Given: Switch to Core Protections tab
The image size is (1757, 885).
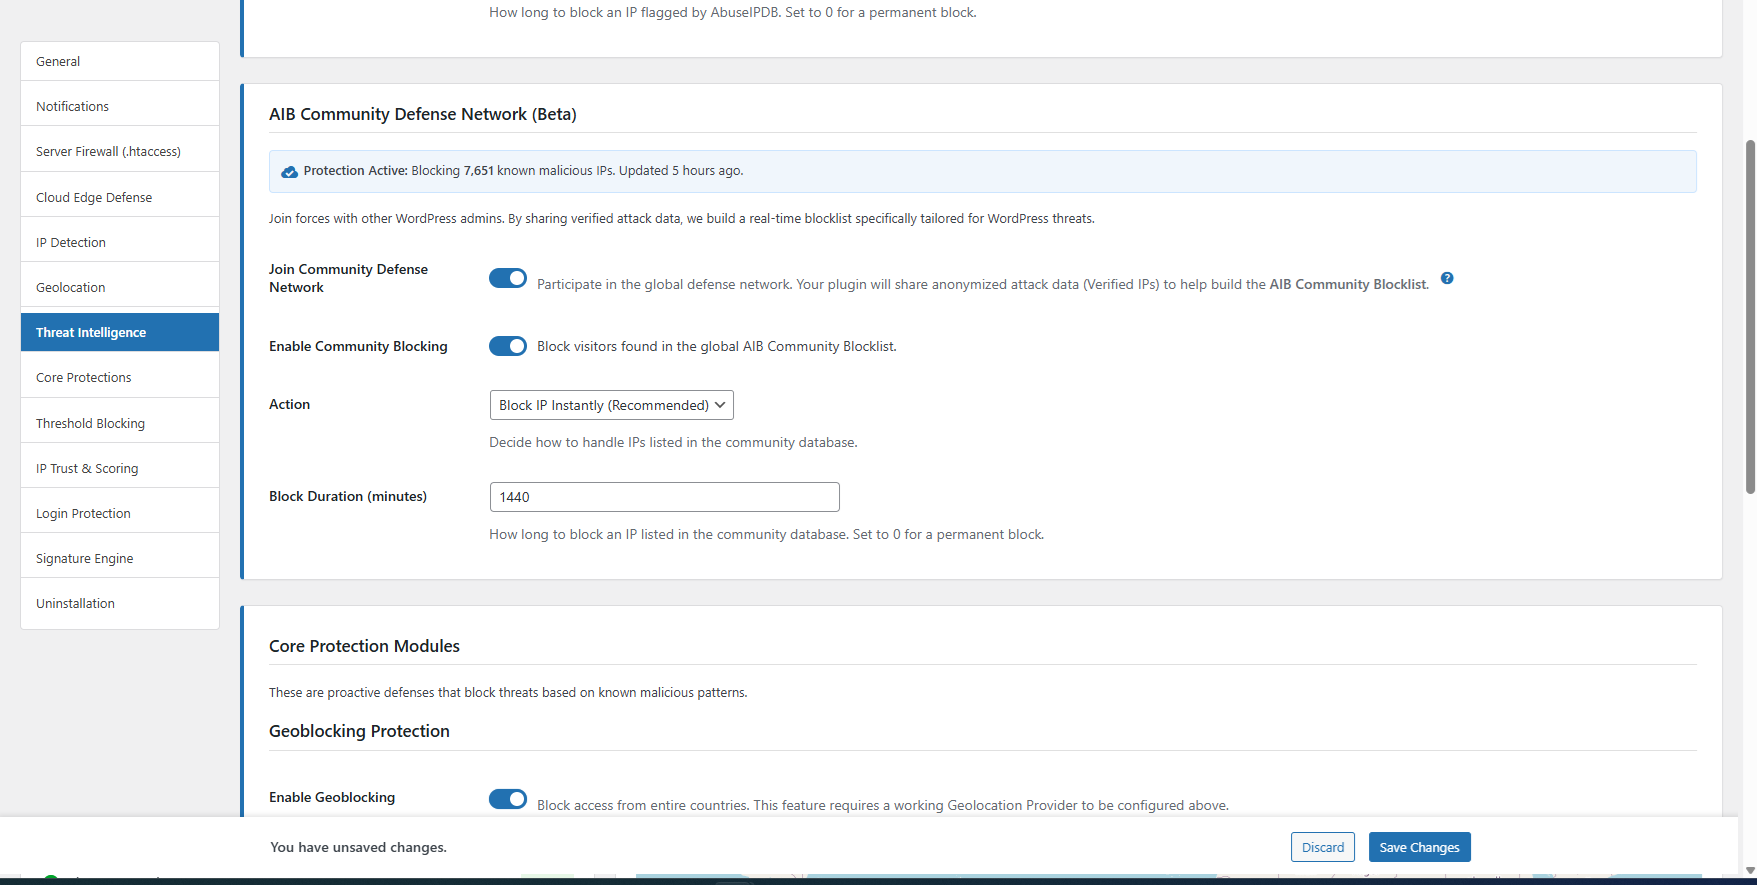Looking at the screenshot, I should coord(120,377).
